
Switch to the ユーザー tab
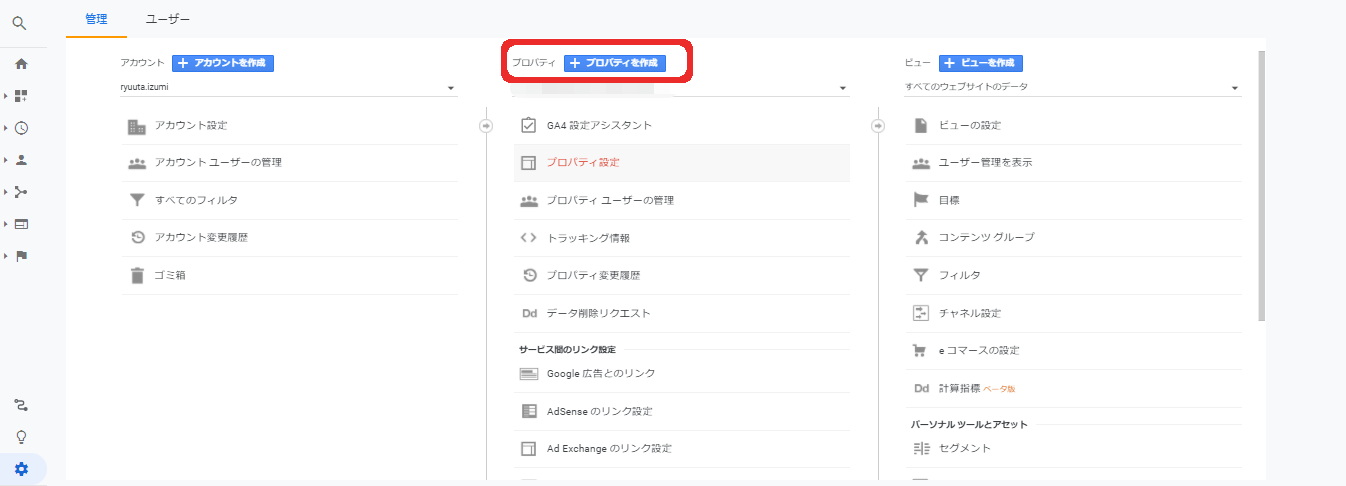168,19
